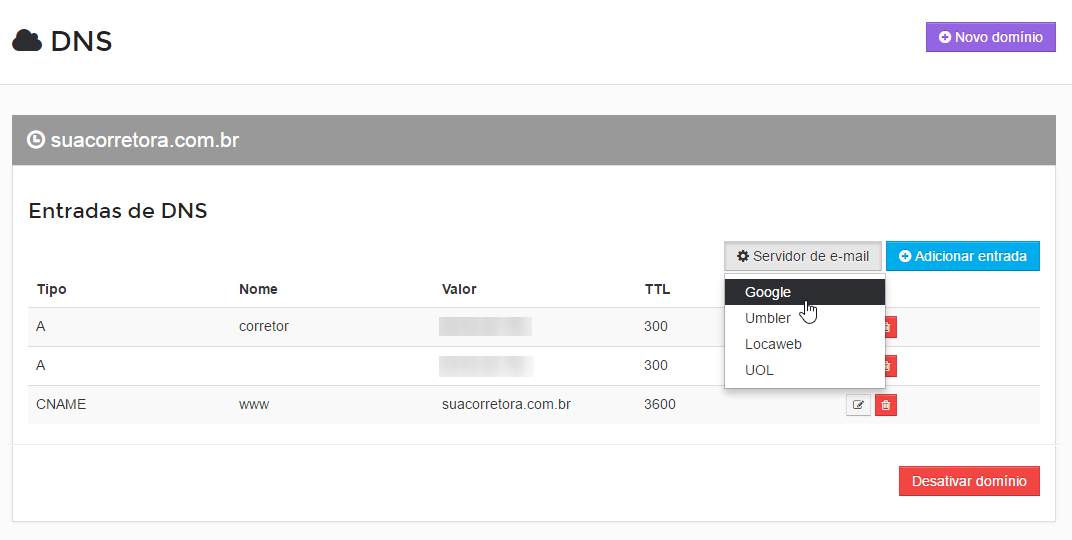Delete the www CNAME entry
Screen dimensions: 1072x540
pos(886,405)
